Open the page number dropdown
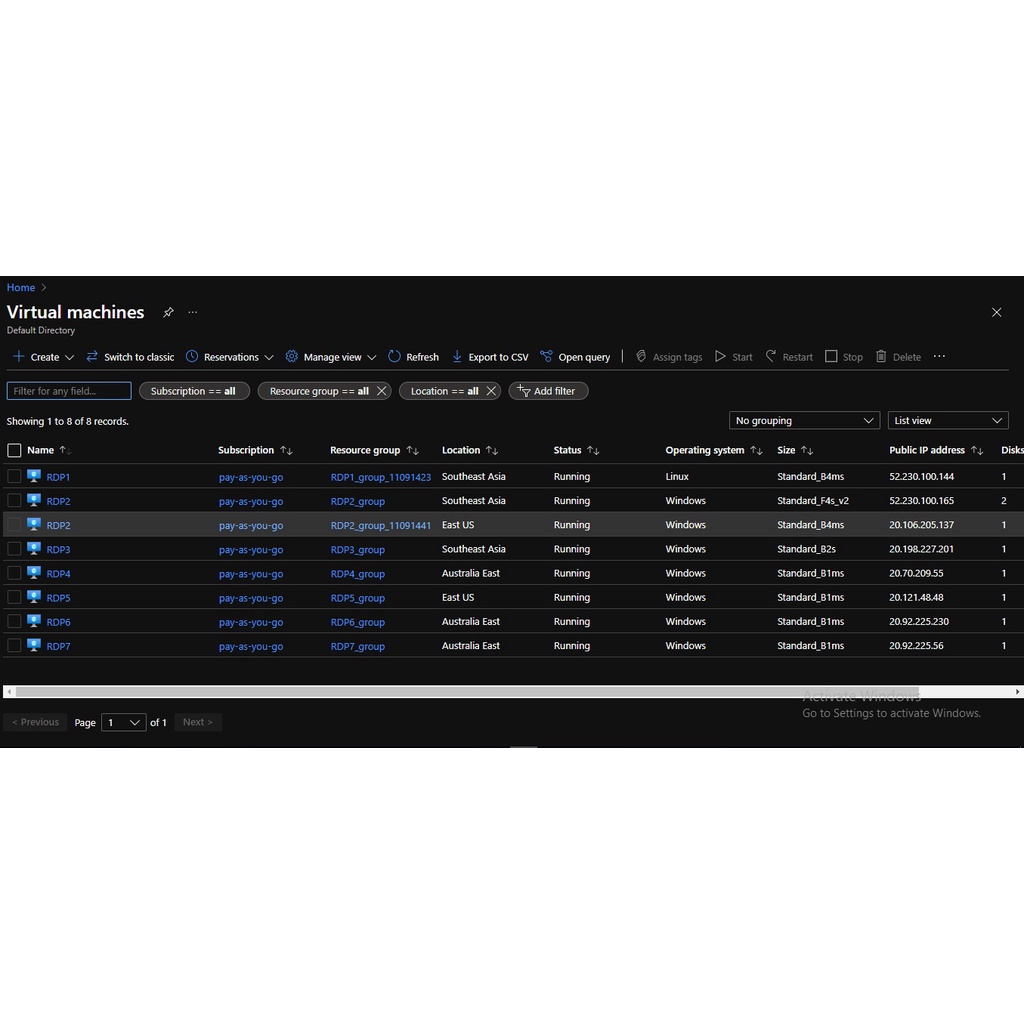Viewport: 1024px width, 1024px height. pos(124,723)
